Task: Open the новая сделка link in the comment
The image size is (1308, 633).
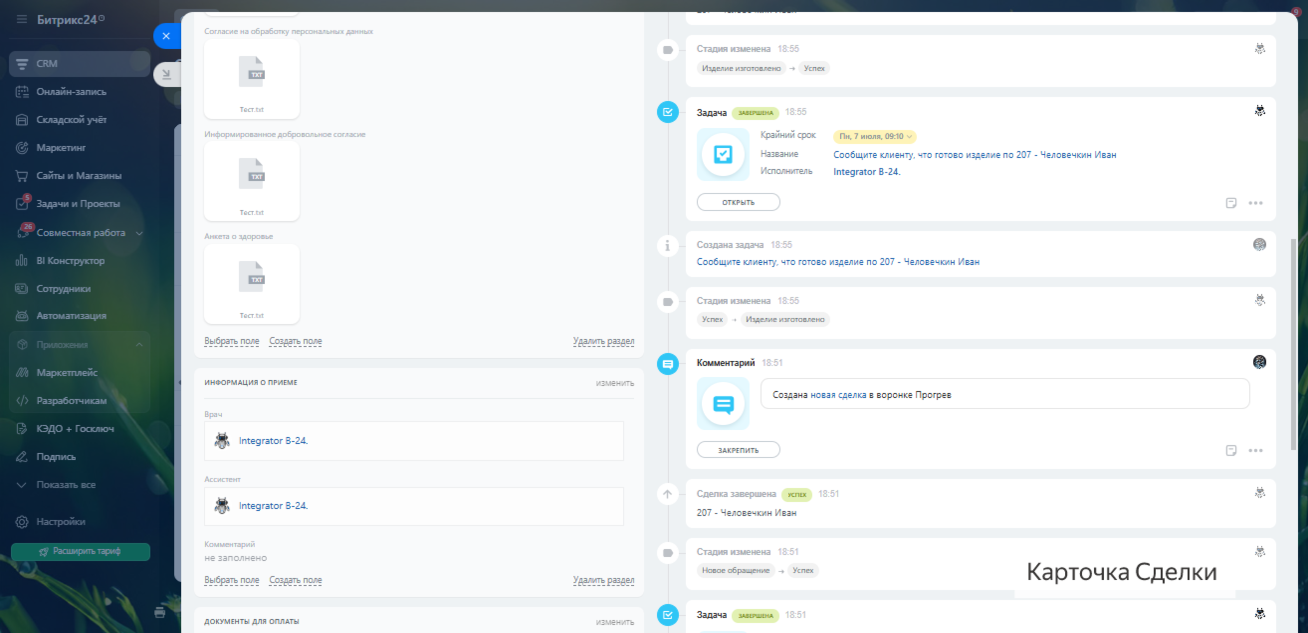Action: (838, 395)
